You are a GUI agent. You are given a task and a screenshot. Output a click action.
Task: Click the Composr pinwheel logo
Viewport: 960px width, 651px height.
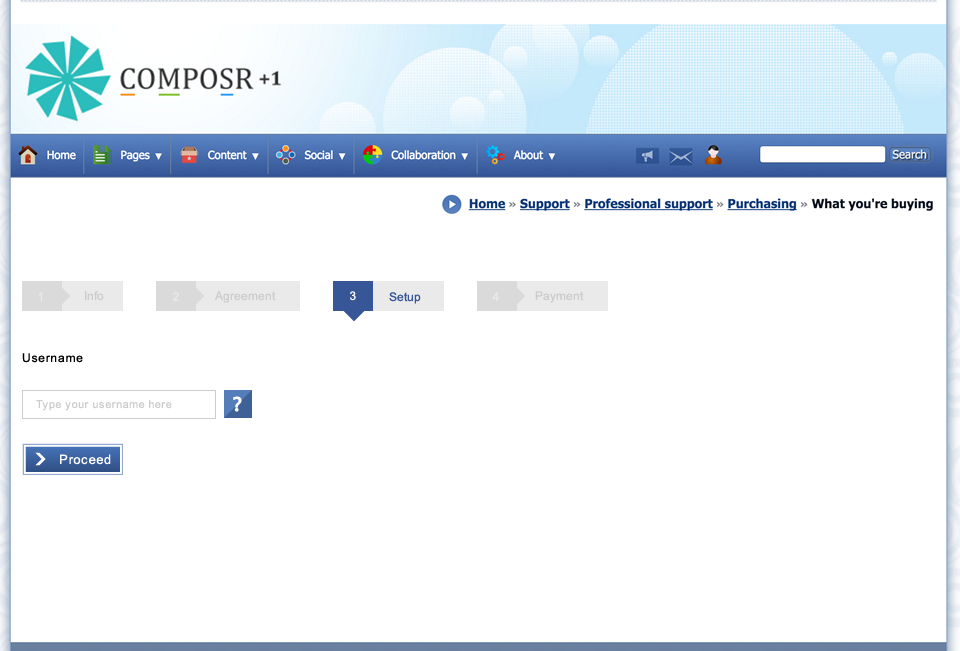click(x=68, y=78)
